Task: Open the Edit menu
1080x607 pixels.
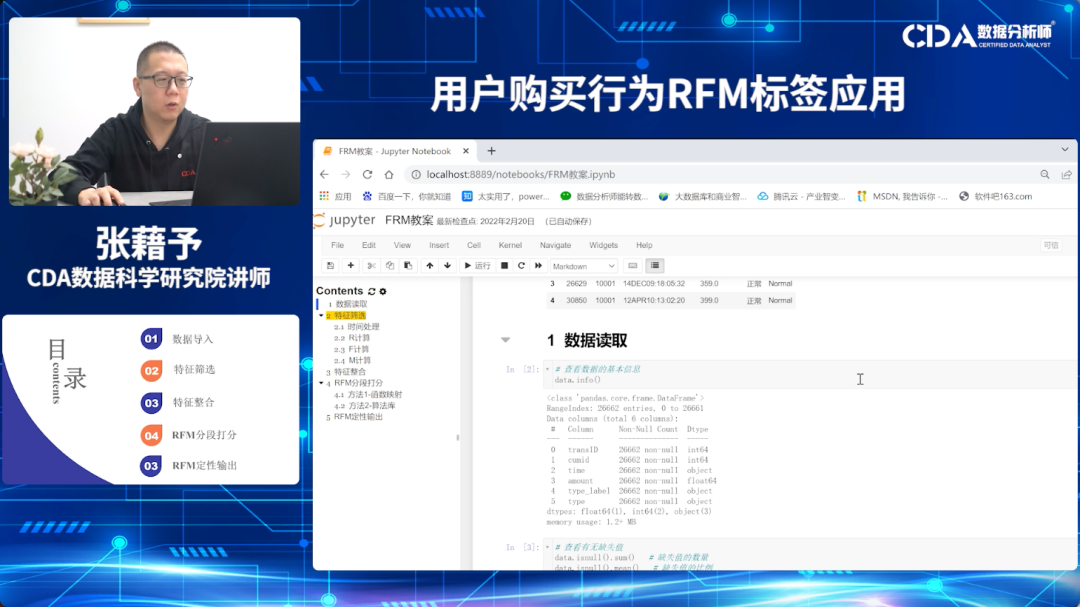Action: pyautogui.click(x=369, y=245)
